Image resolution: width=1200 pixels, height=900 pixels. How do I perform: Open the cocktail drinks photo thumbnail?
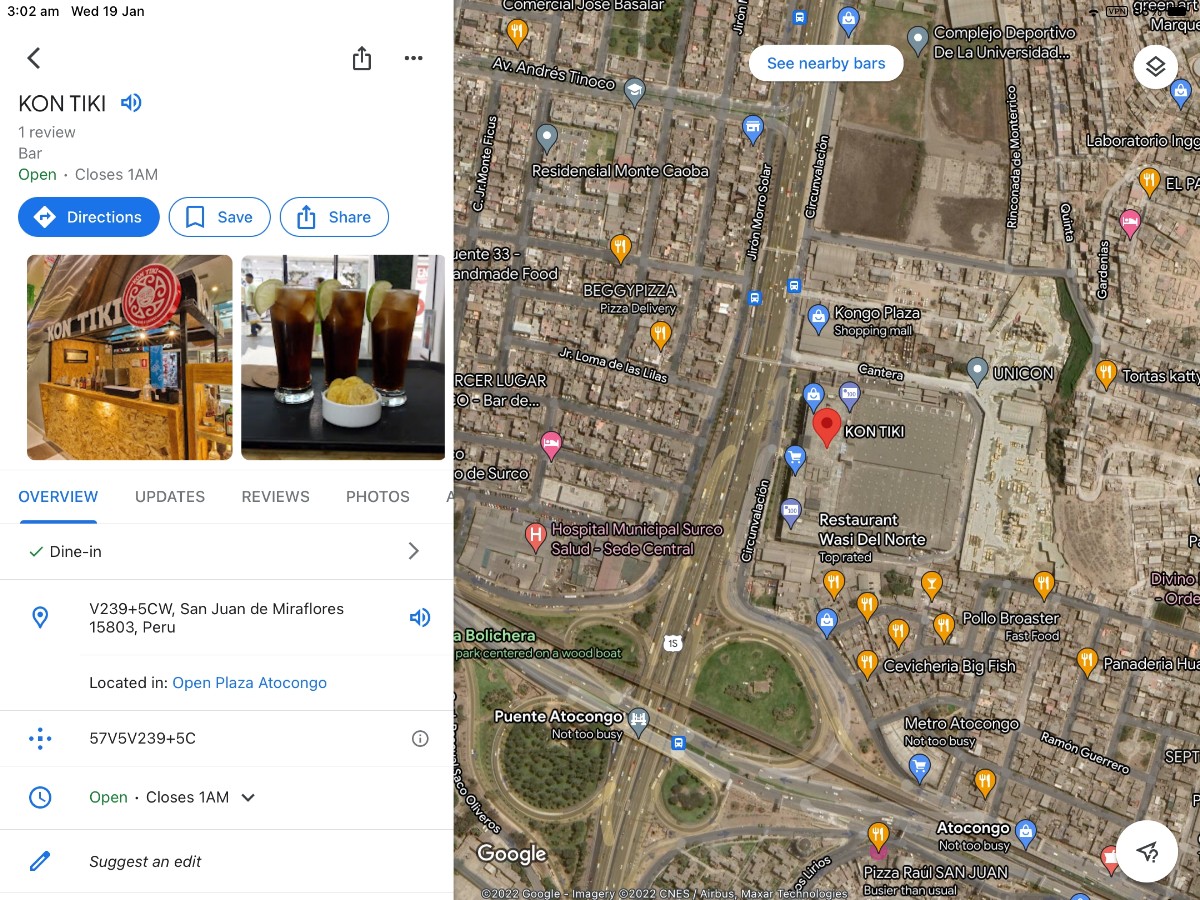pos(343,357)
